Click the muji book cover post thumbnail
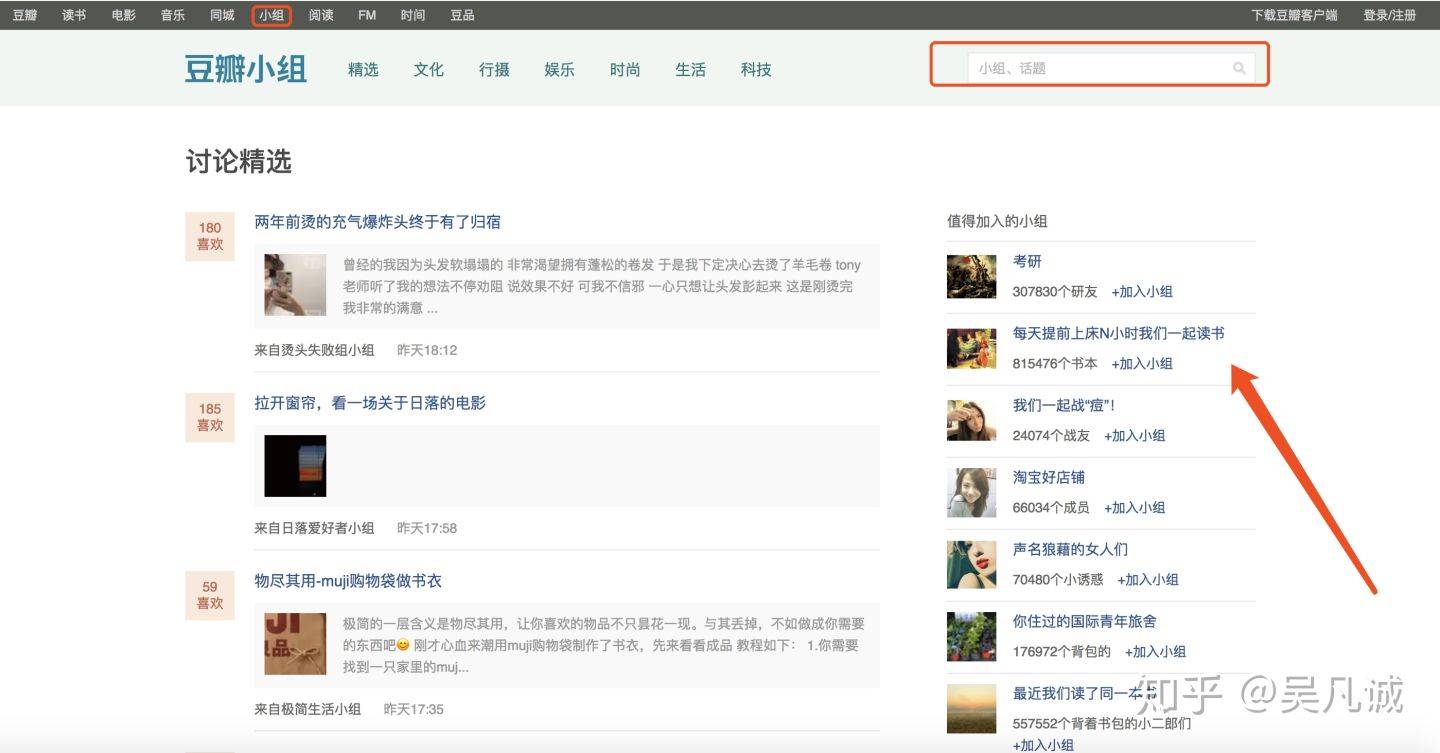 tap(295, 644)
